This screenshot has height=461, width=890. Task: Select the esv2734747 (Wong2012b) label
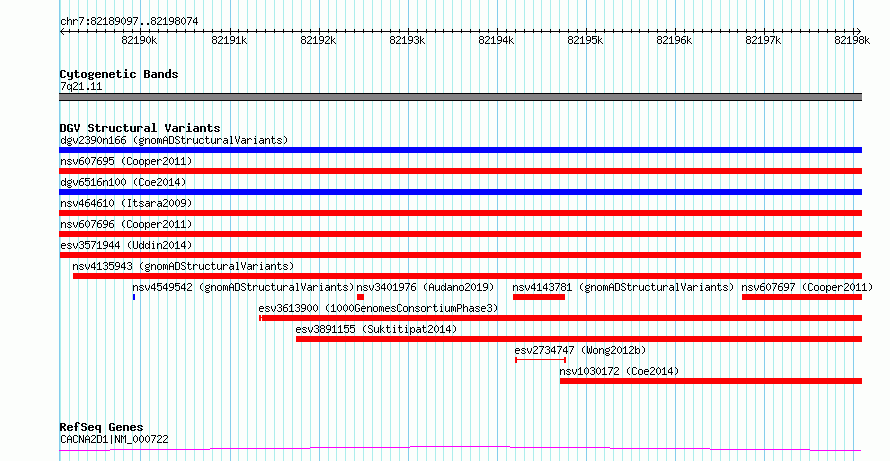(x=580, y=350)
